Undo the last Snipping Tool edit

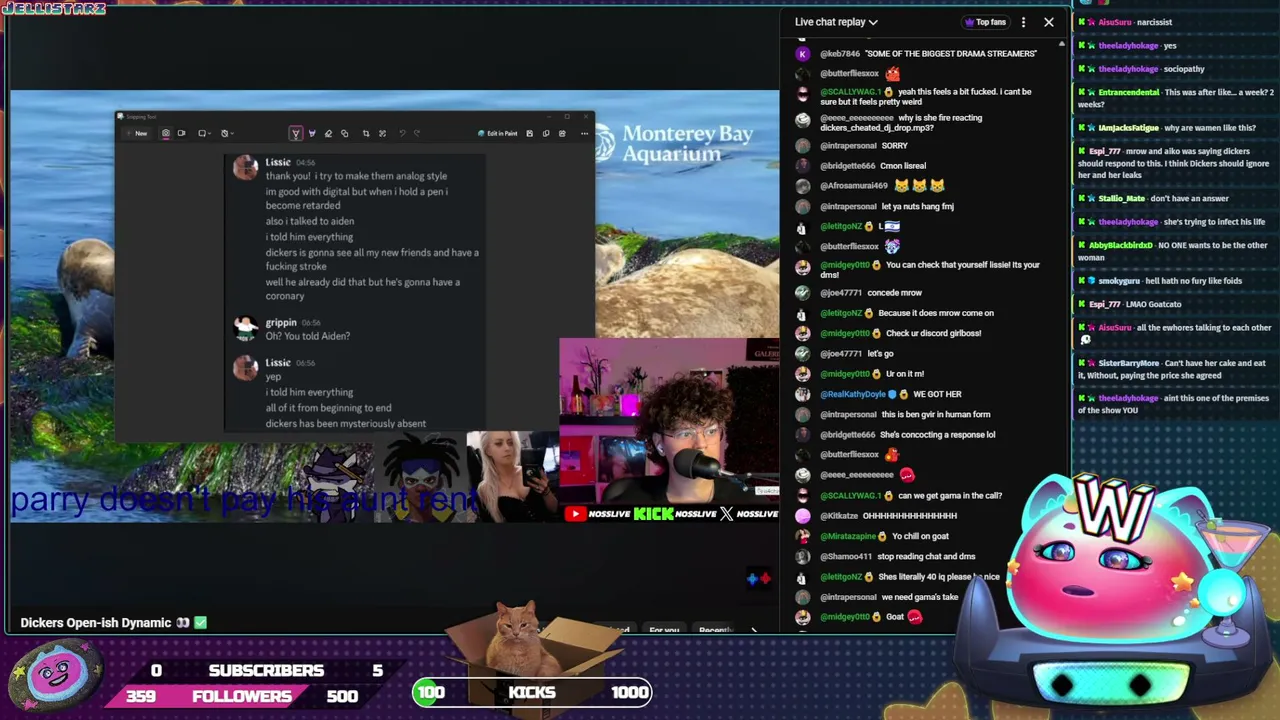tap(402, 133)
